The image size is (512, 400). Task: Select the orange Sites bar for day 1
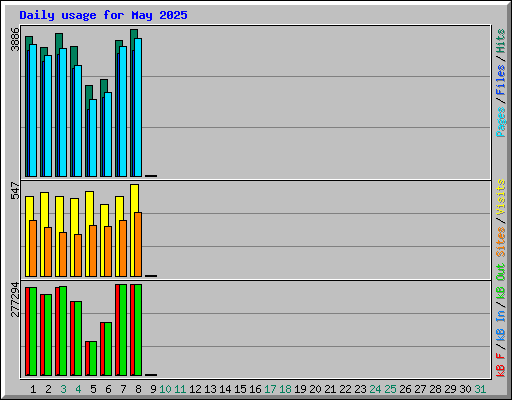33,248
